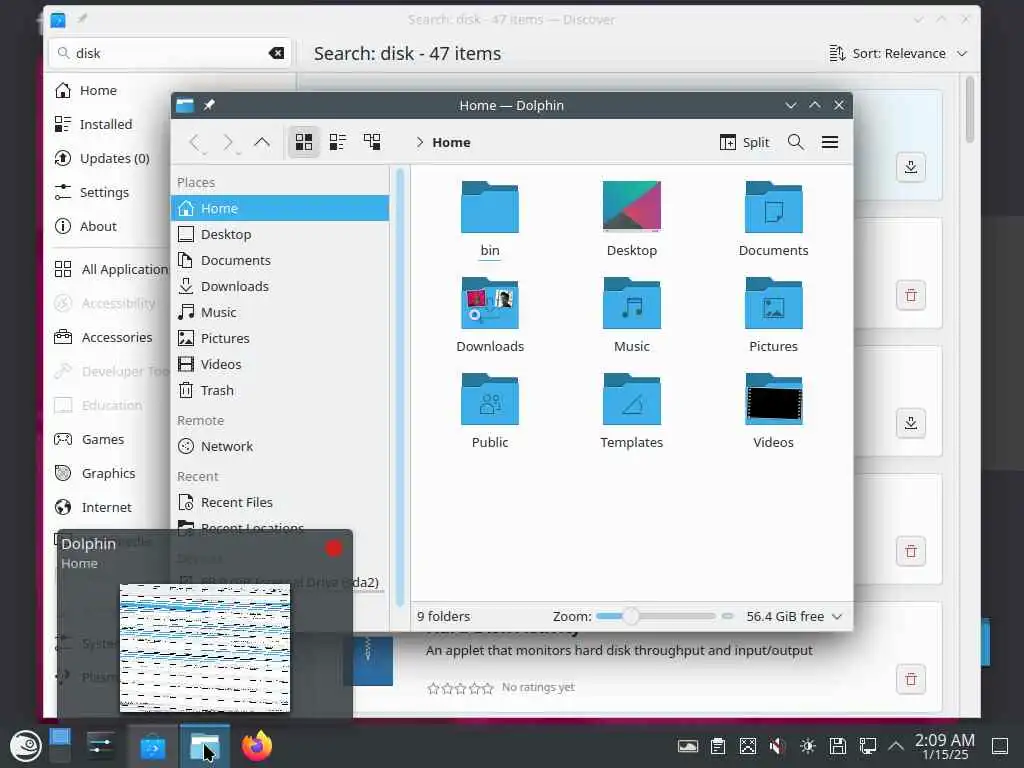Select All Applications category in Discover
Viewport: 1024px width, 768px height.
coord(110,269)
